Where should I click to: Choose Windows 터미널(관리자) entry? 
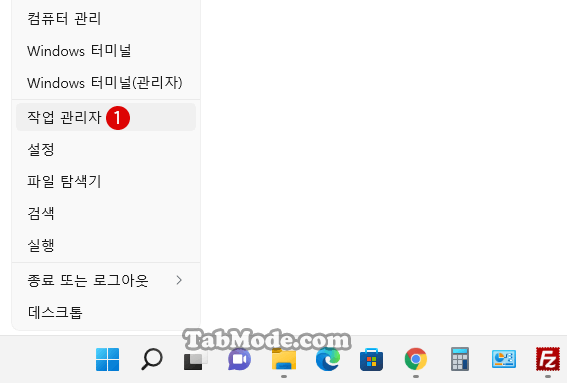pos(106,82)
